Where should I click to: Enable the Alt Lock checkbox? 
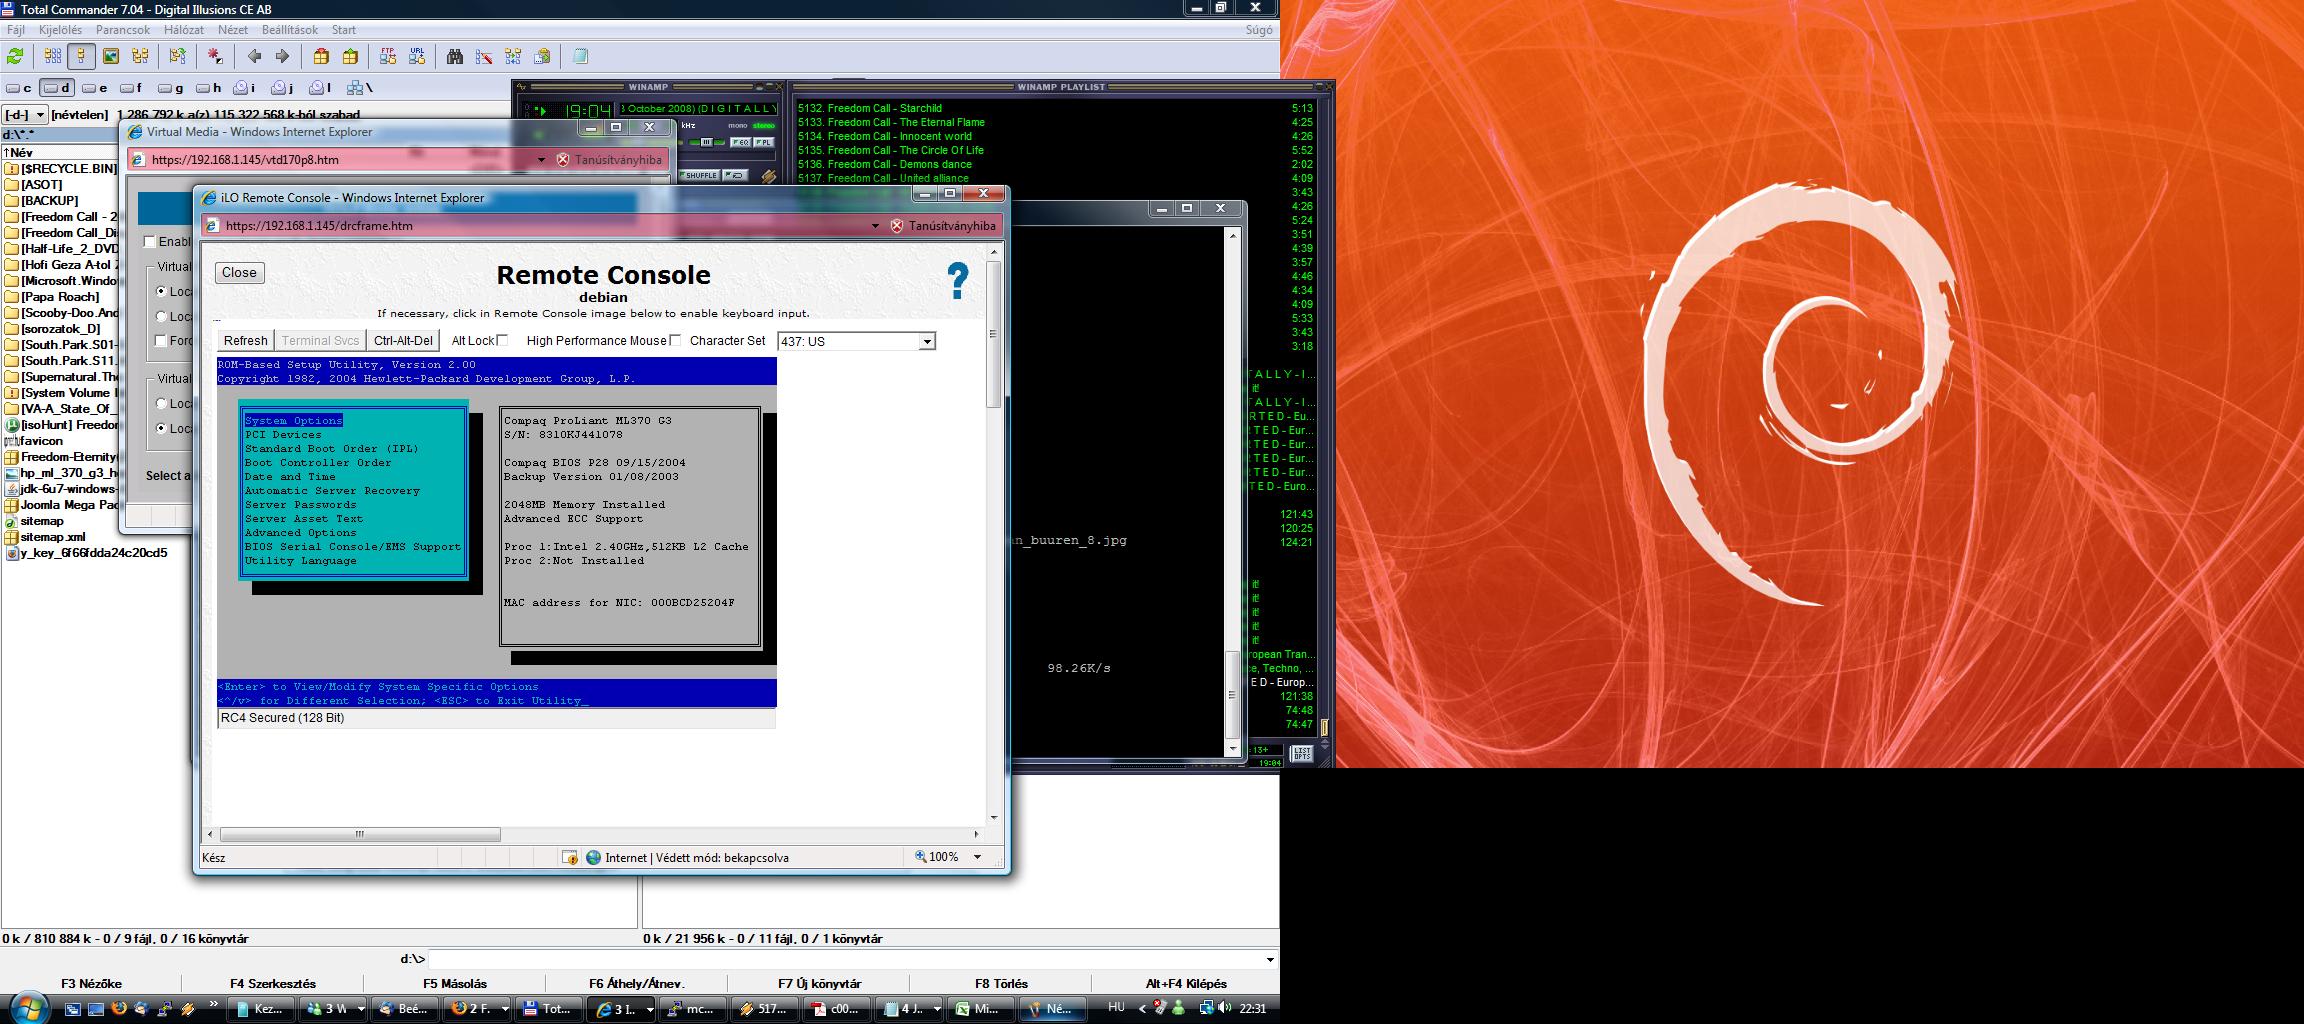502,341
